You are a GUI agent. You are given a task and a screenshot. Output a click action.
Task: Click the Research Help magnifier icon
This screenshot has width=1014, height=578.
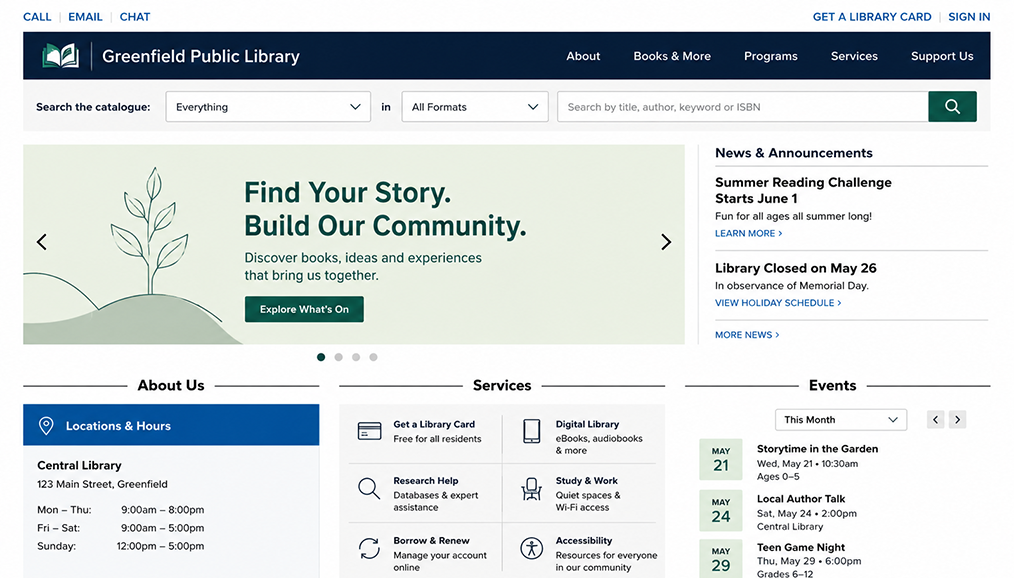coord(369,488)
